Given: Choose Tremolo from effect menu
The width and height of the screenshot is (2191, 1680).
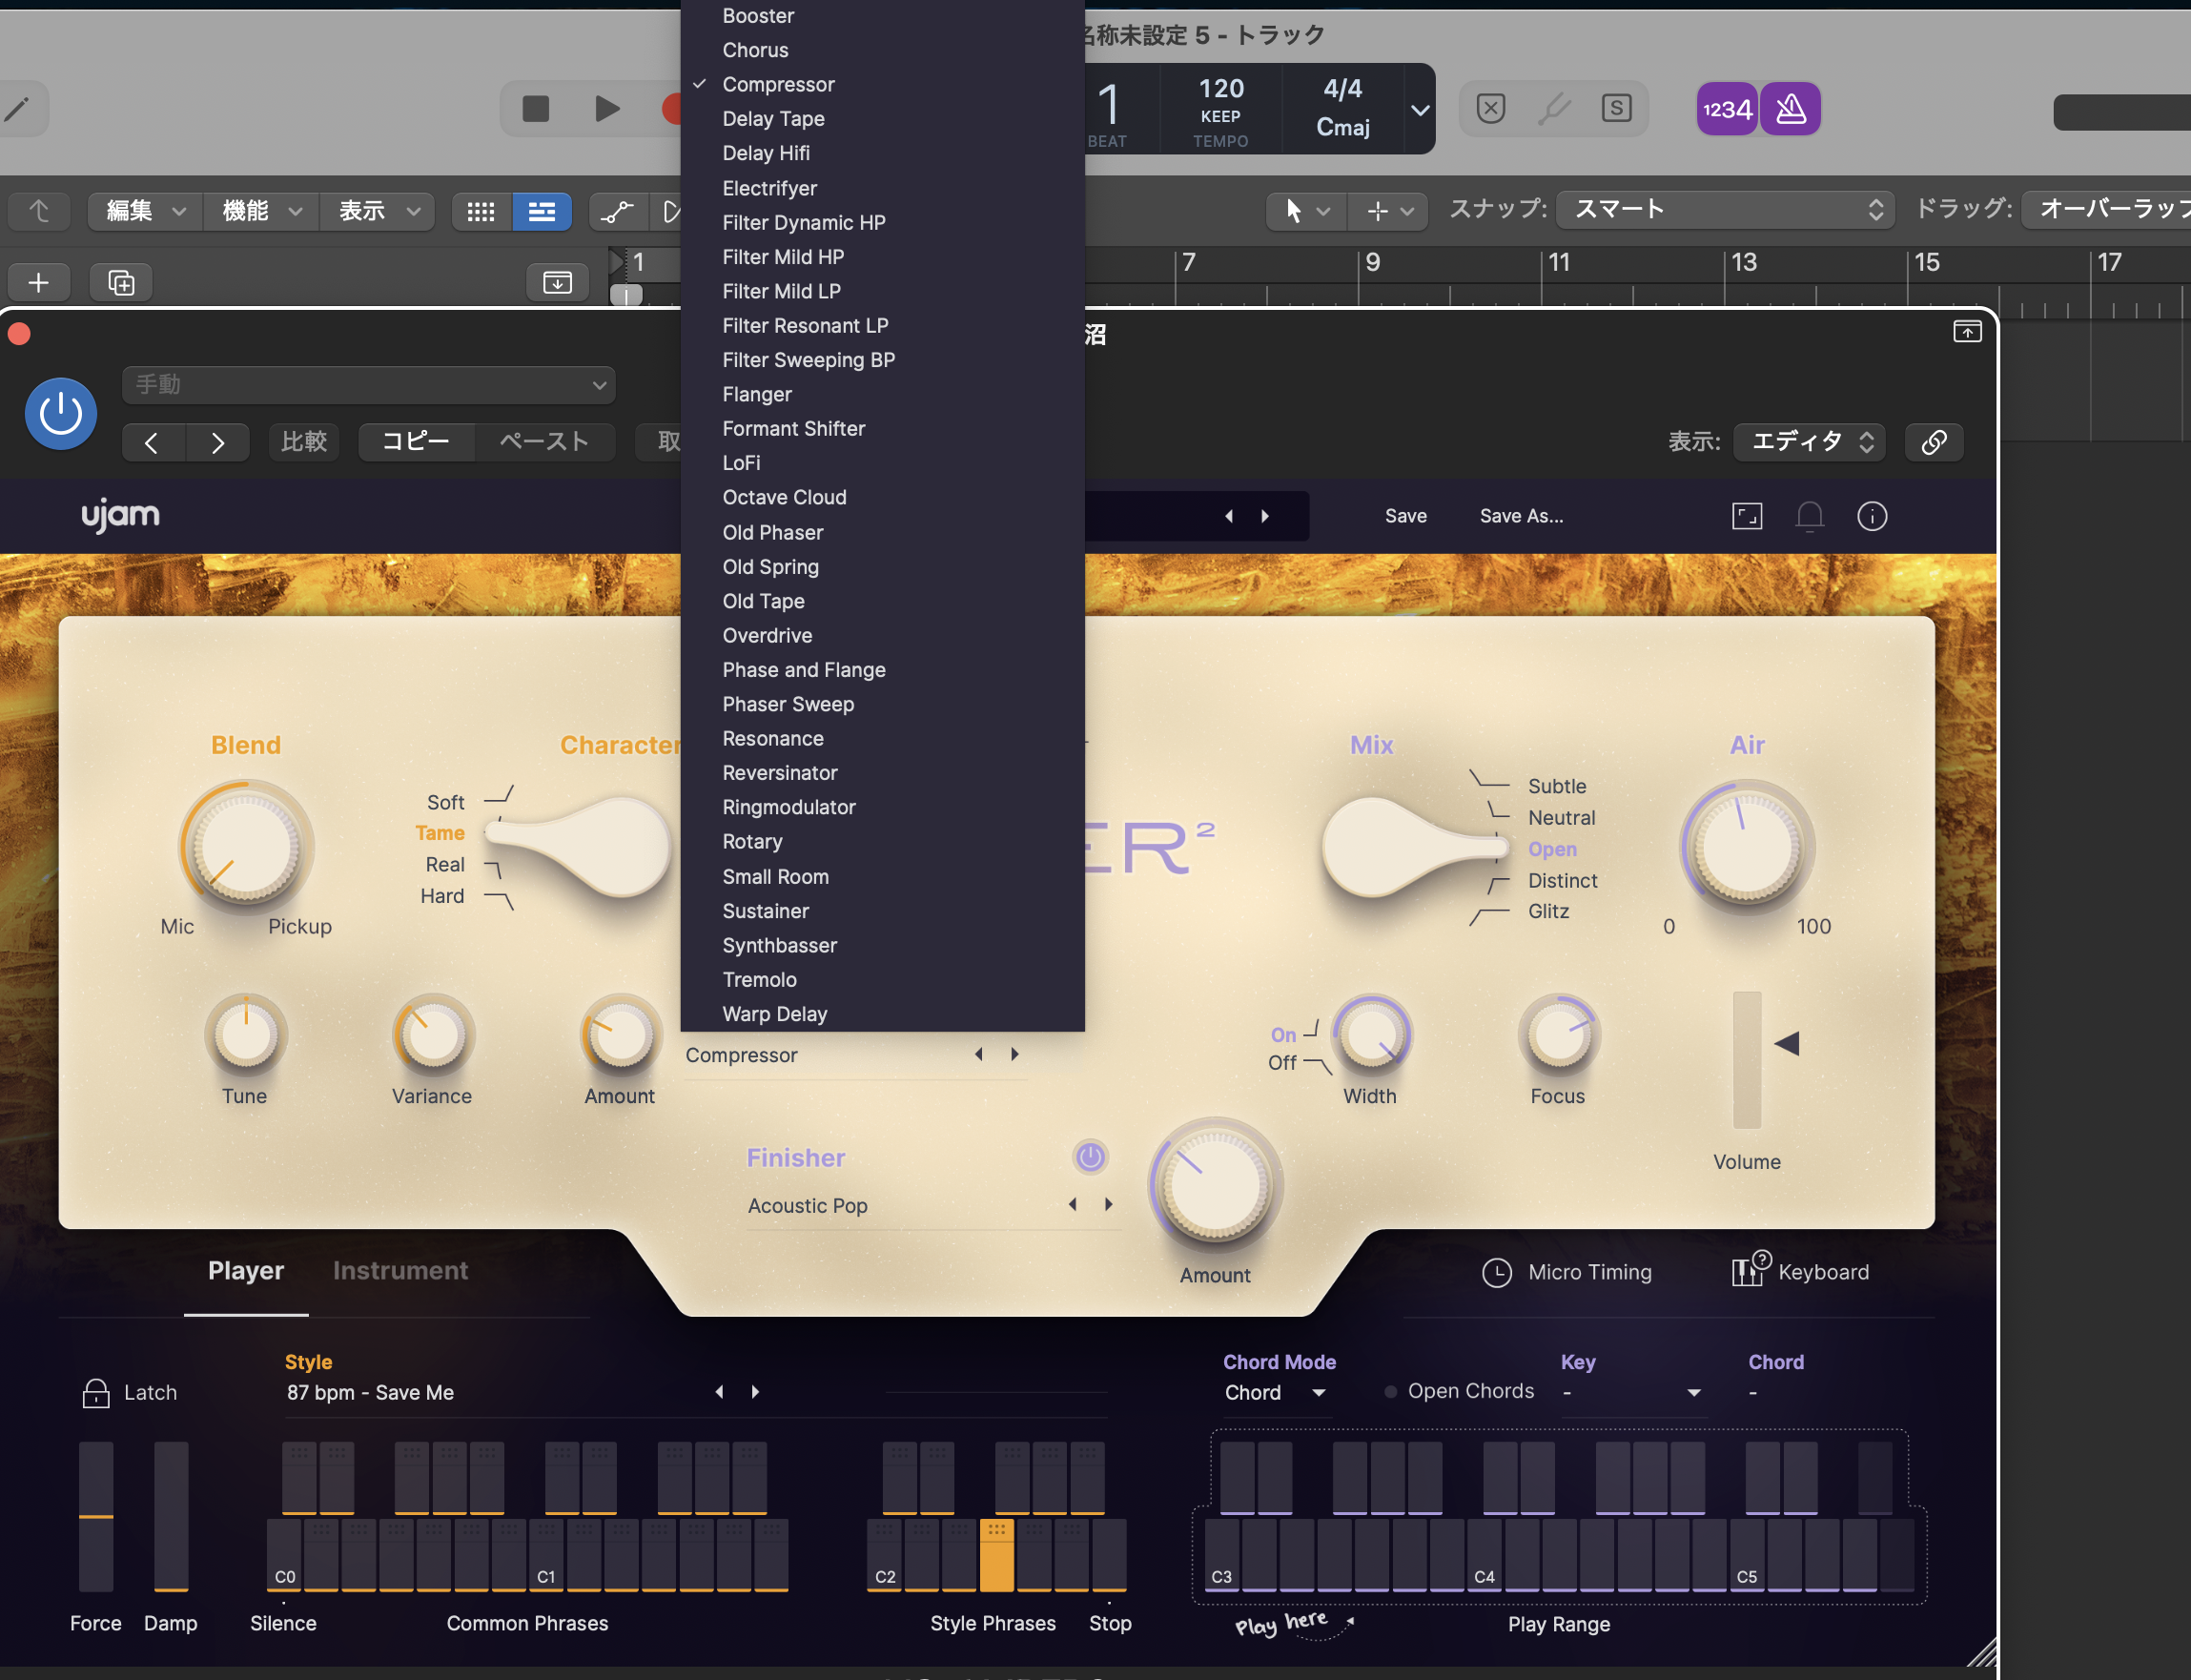Looking at the screenshot, I should pyautogui.click(x=882, y=980).
